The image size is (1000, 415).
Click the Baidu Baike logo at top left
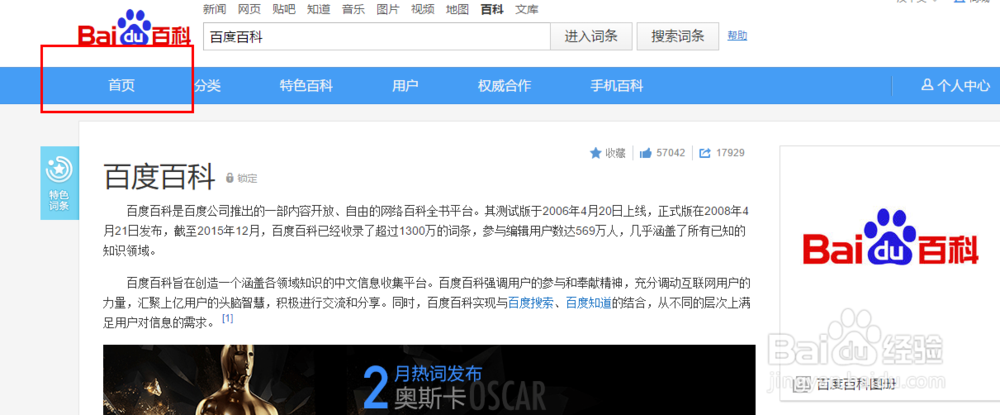coord(134,28)
